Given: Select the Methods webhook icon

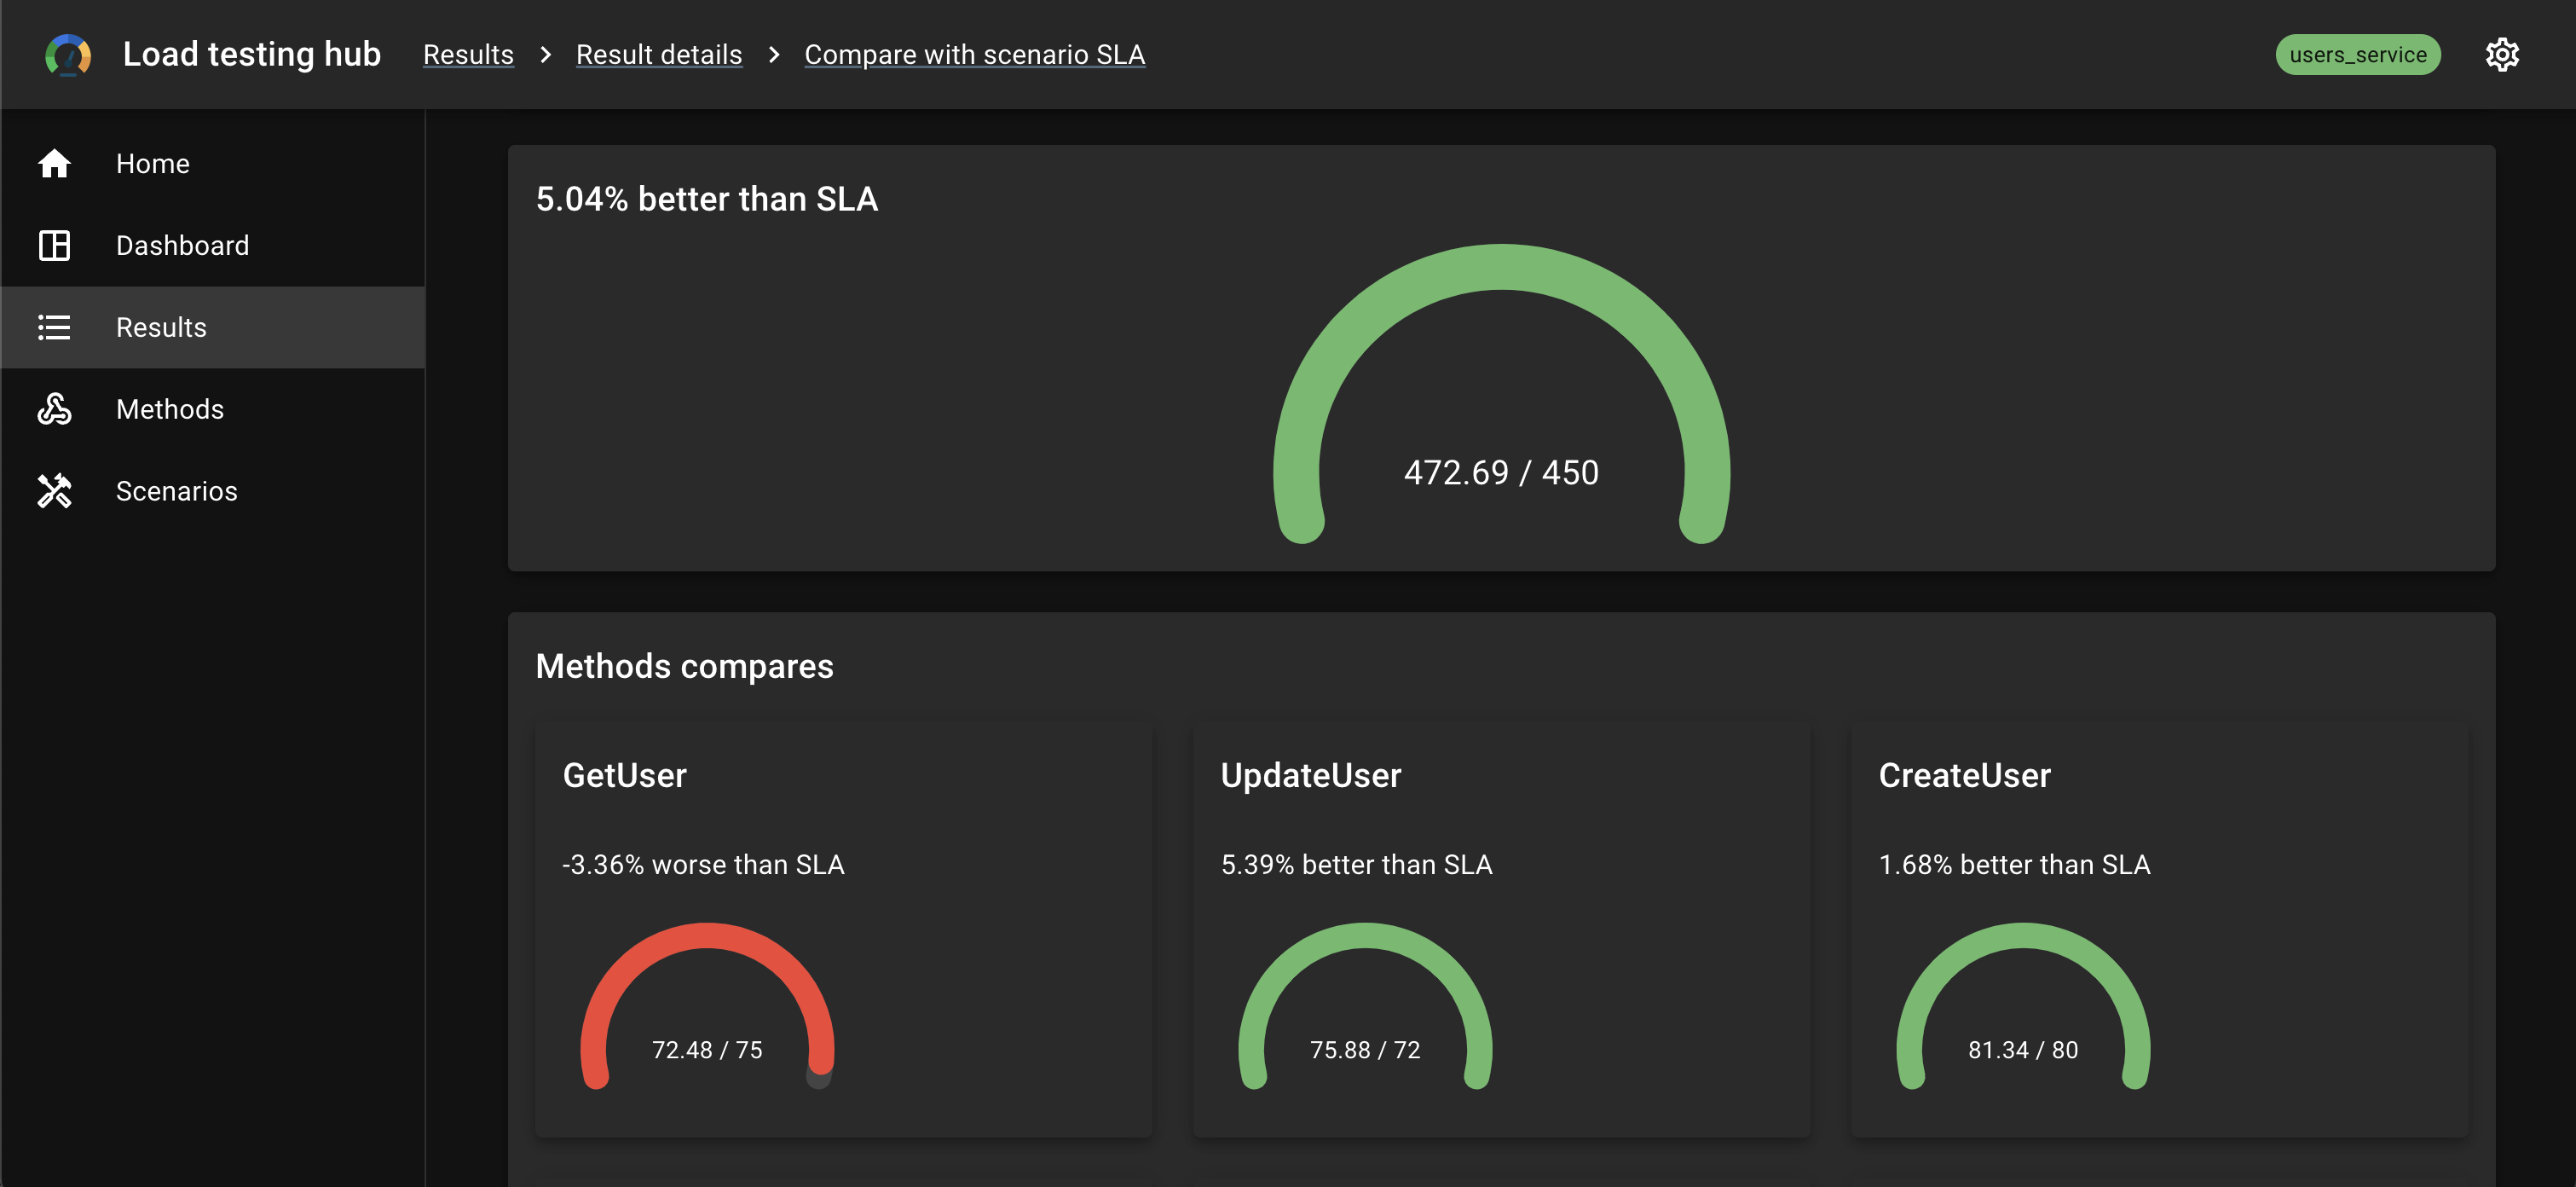Looking at the screenshot, I should point(54,409).
